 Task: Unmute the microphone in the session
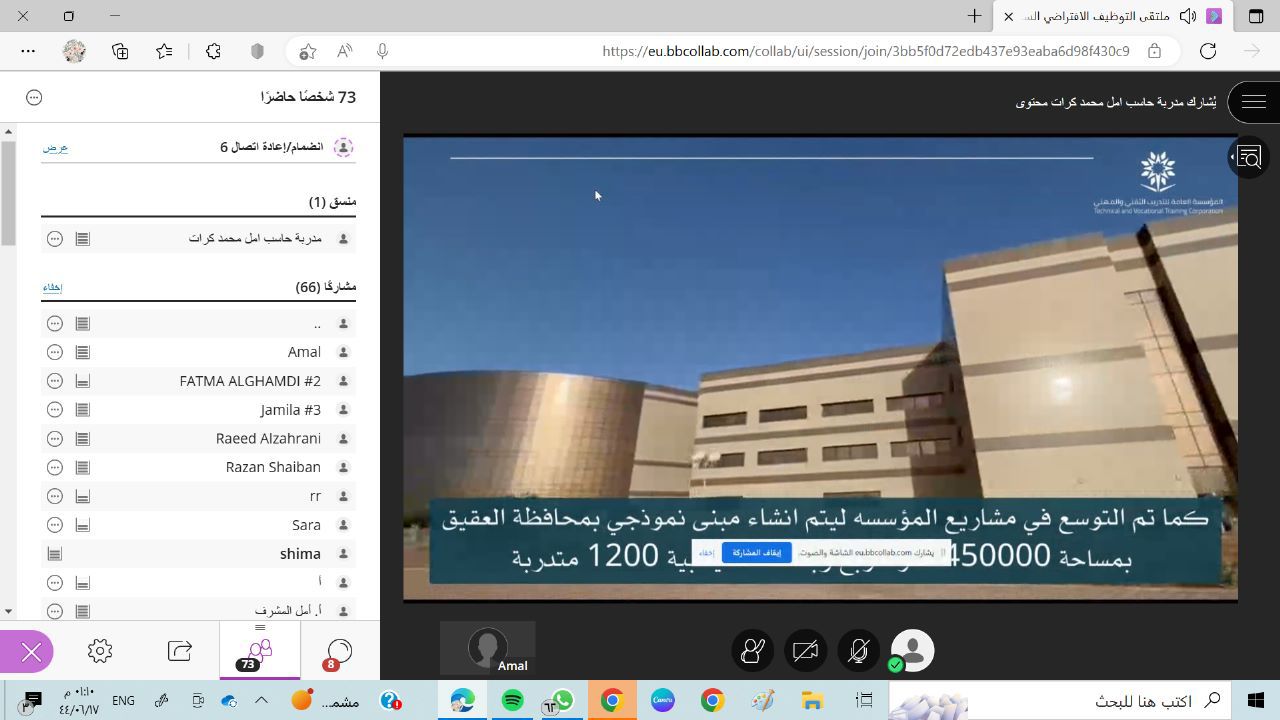coord(858,651)
